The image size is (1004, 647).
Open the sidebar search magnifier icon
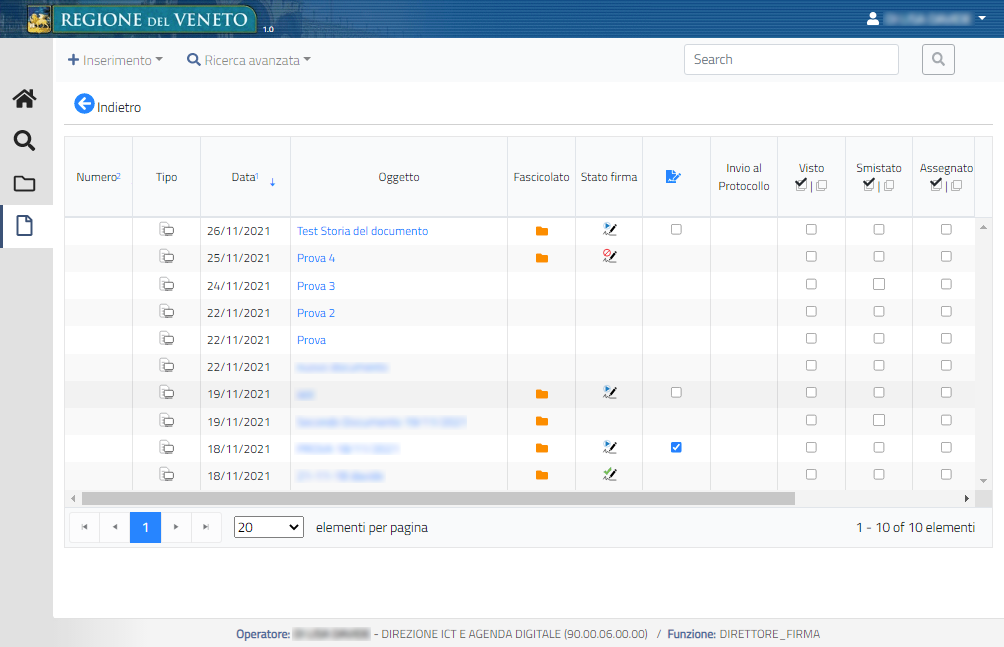pyautogui.click(x=24, y=140)
